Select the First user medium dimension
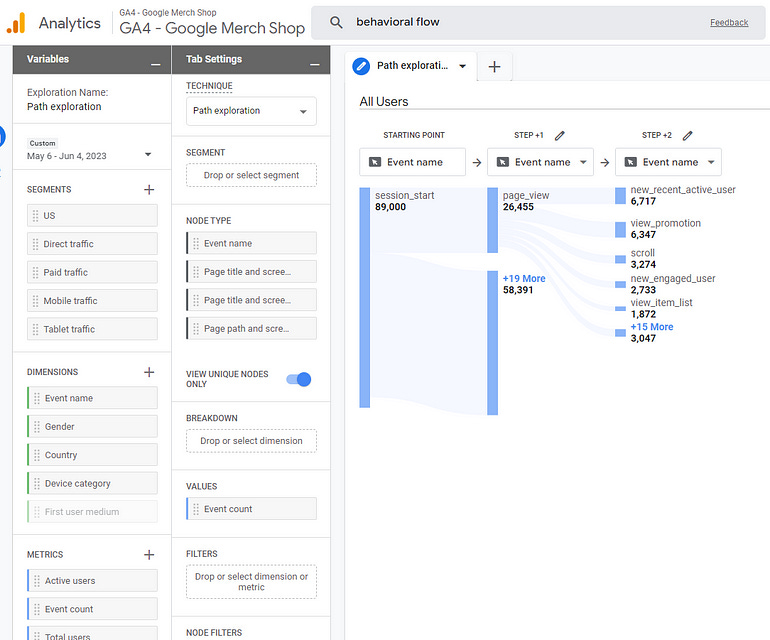The height and width of the screenshot is (640, 770). click(x=92, y=512)
